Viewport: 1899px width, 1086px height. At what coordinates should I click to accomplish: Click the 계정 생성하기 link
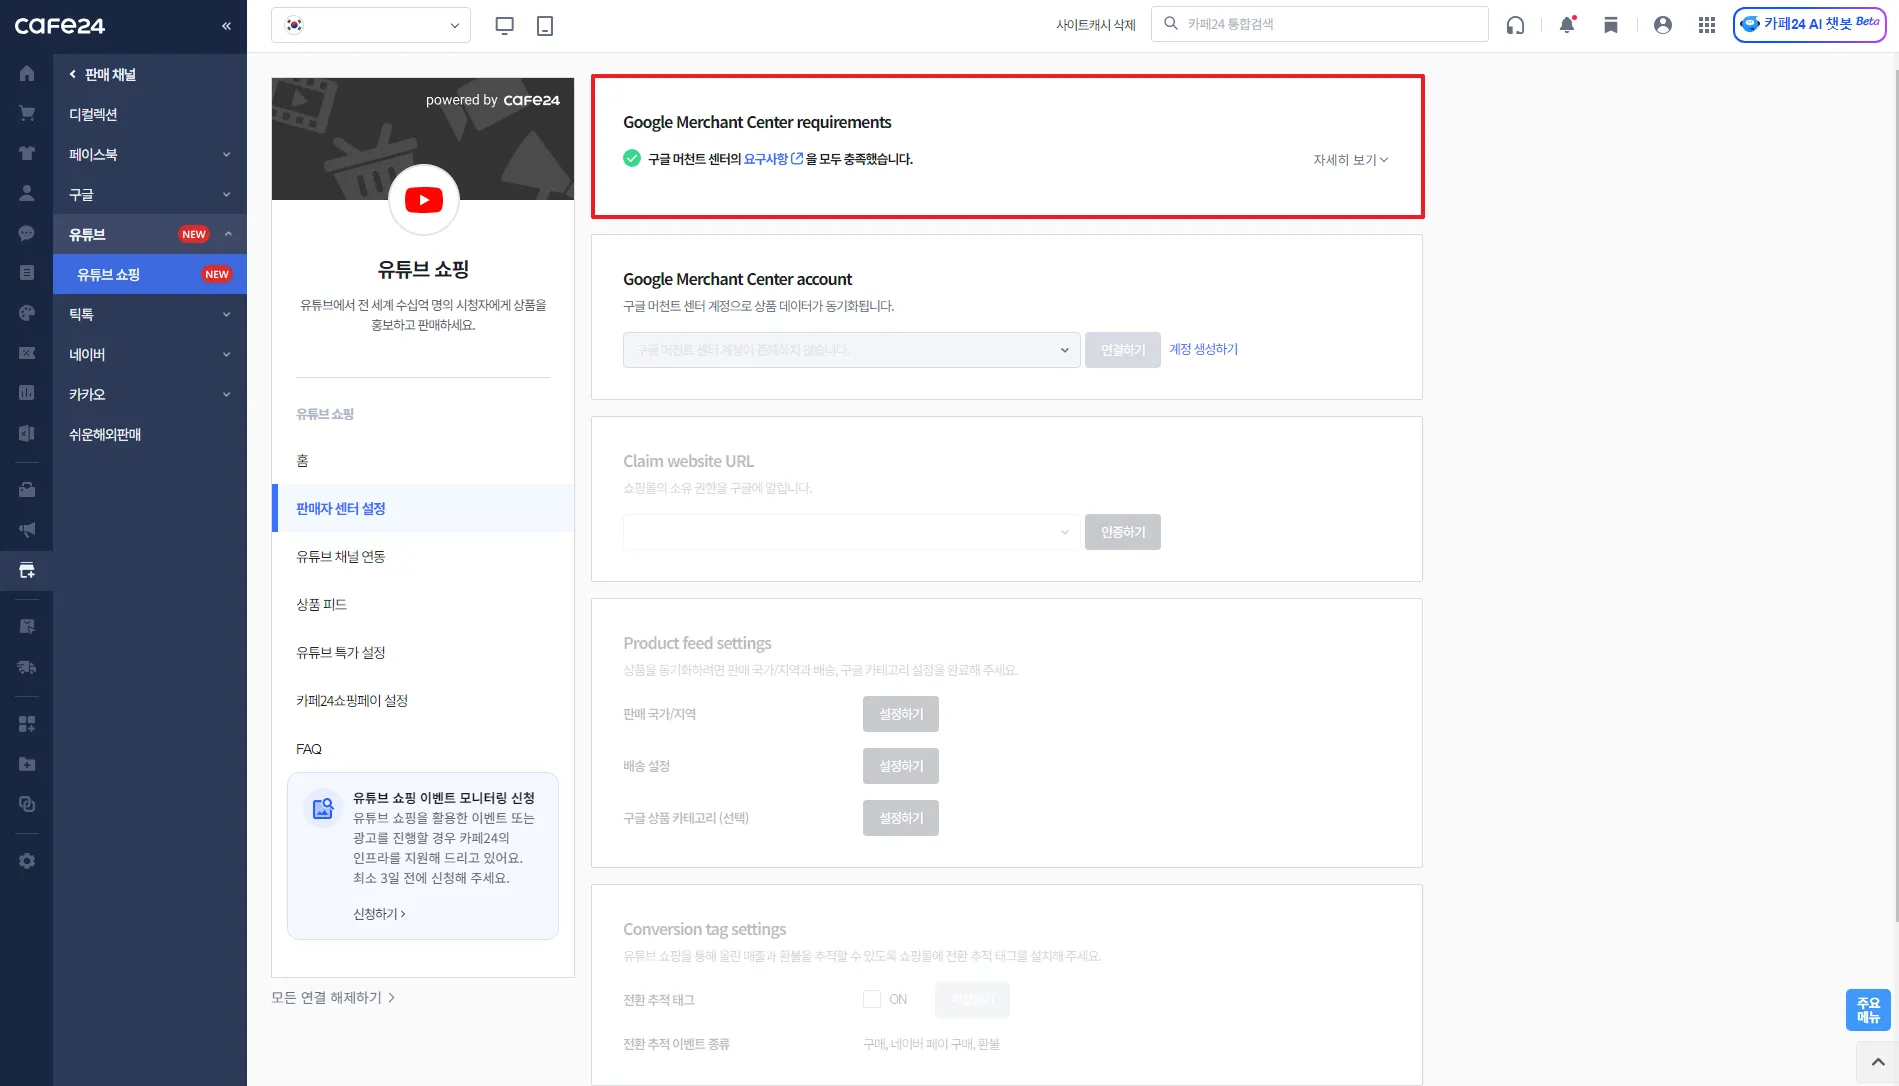coord(1203,349)
